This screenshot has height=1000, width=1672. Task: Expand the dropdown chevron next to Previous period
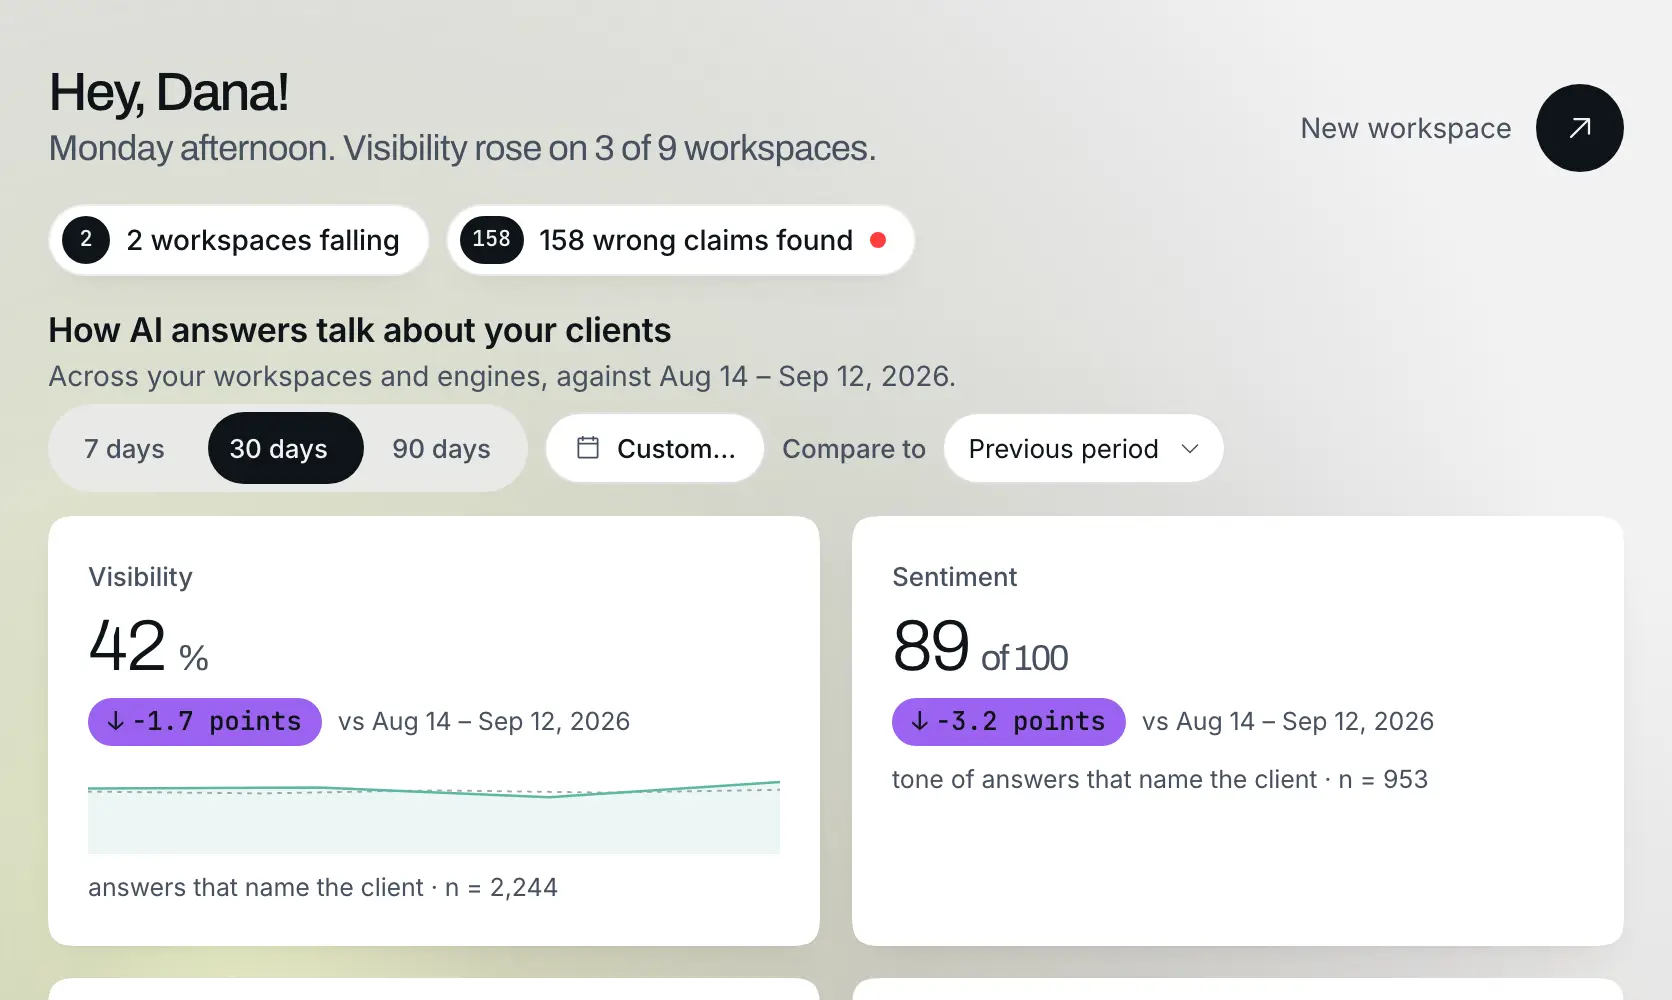pos(1190,449)
